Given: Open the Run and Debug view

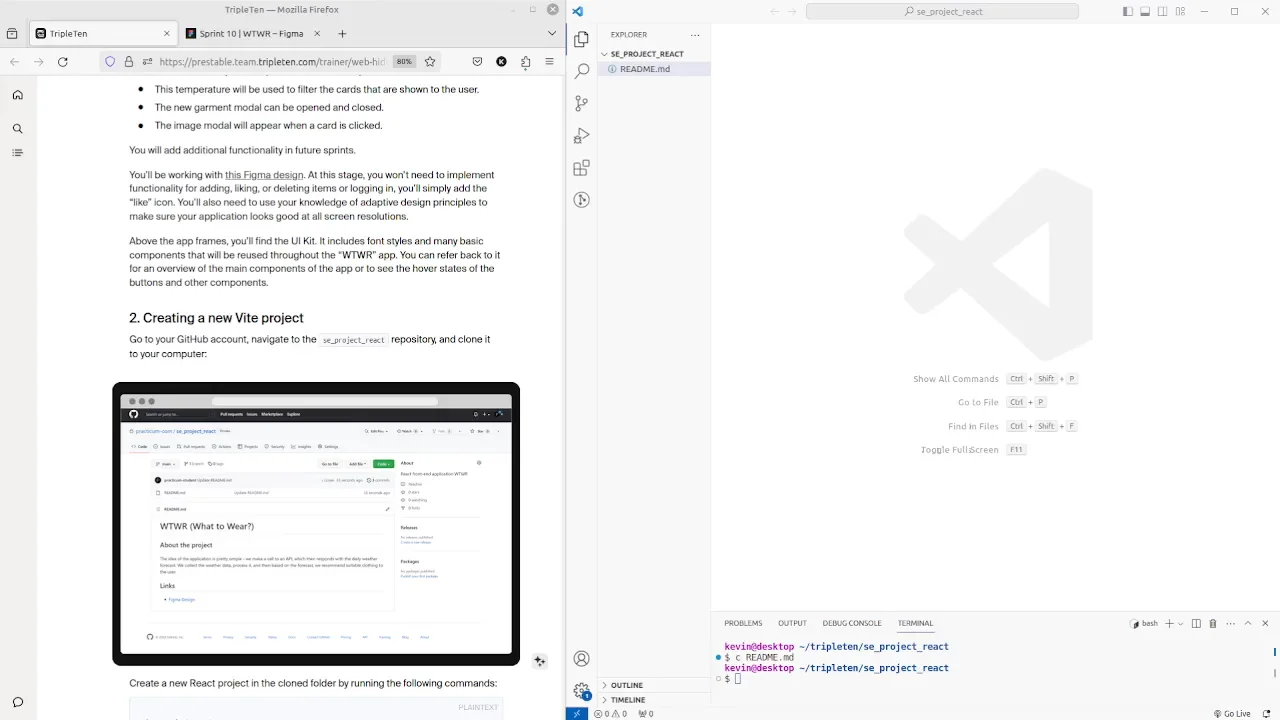Looking at the screenshot, I should [x=582, y=135].
